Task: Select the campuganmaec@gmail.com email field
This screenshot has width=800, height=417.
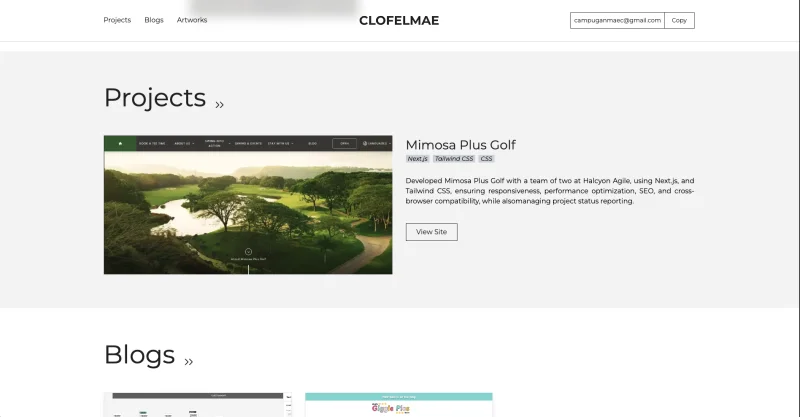Action: click(x=617, y=20)
